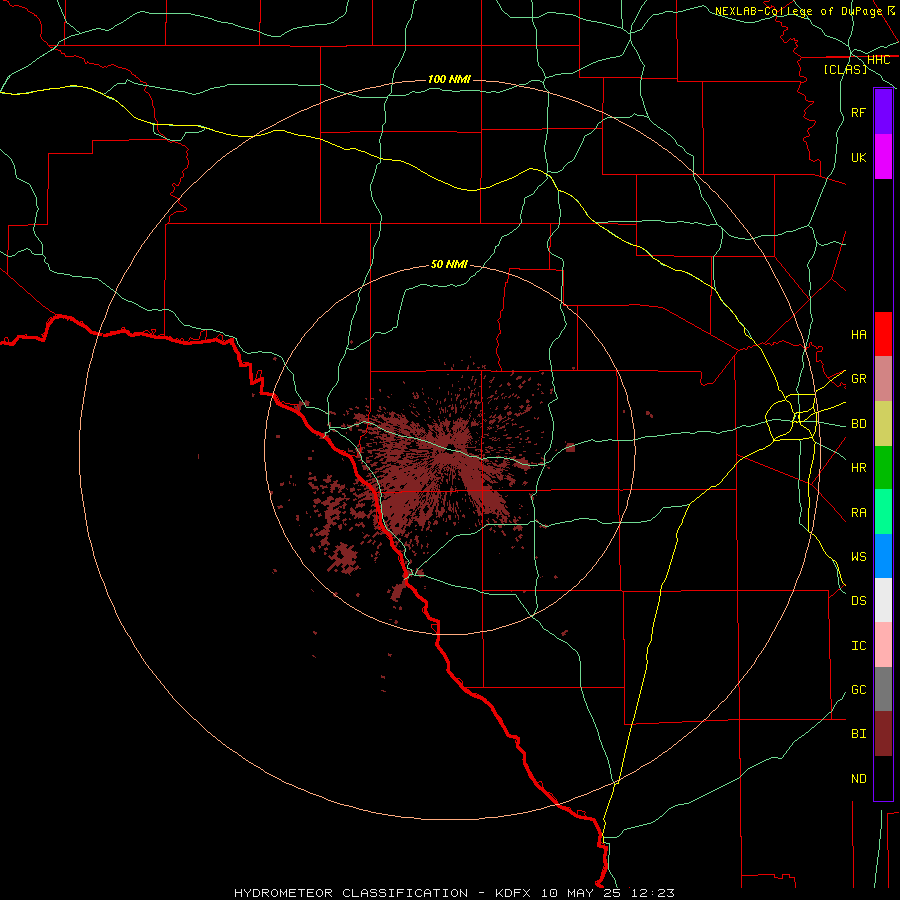The width and height of the screenshot is (900, 900).
Task: Click the BD legend label
Action: coord(858,423)
